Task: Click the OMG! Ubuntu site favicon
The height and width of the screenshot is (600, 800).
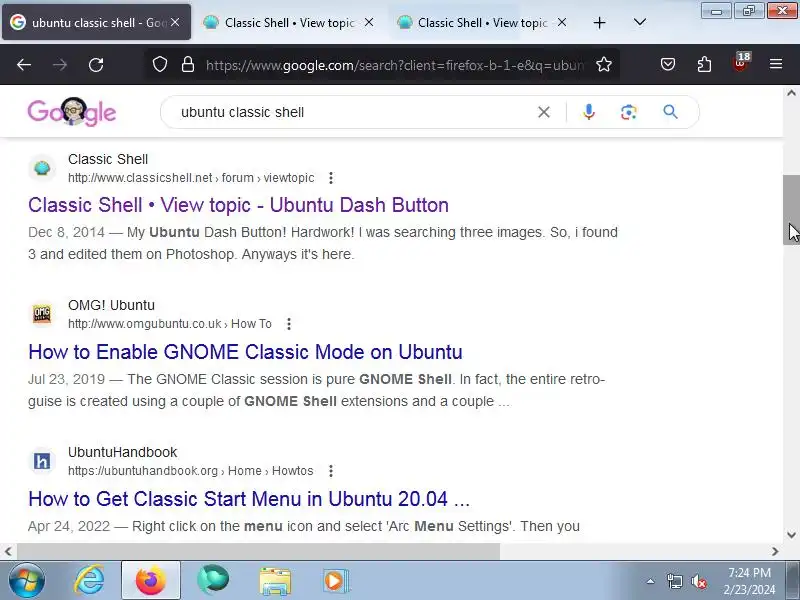Action: point(42,314)
